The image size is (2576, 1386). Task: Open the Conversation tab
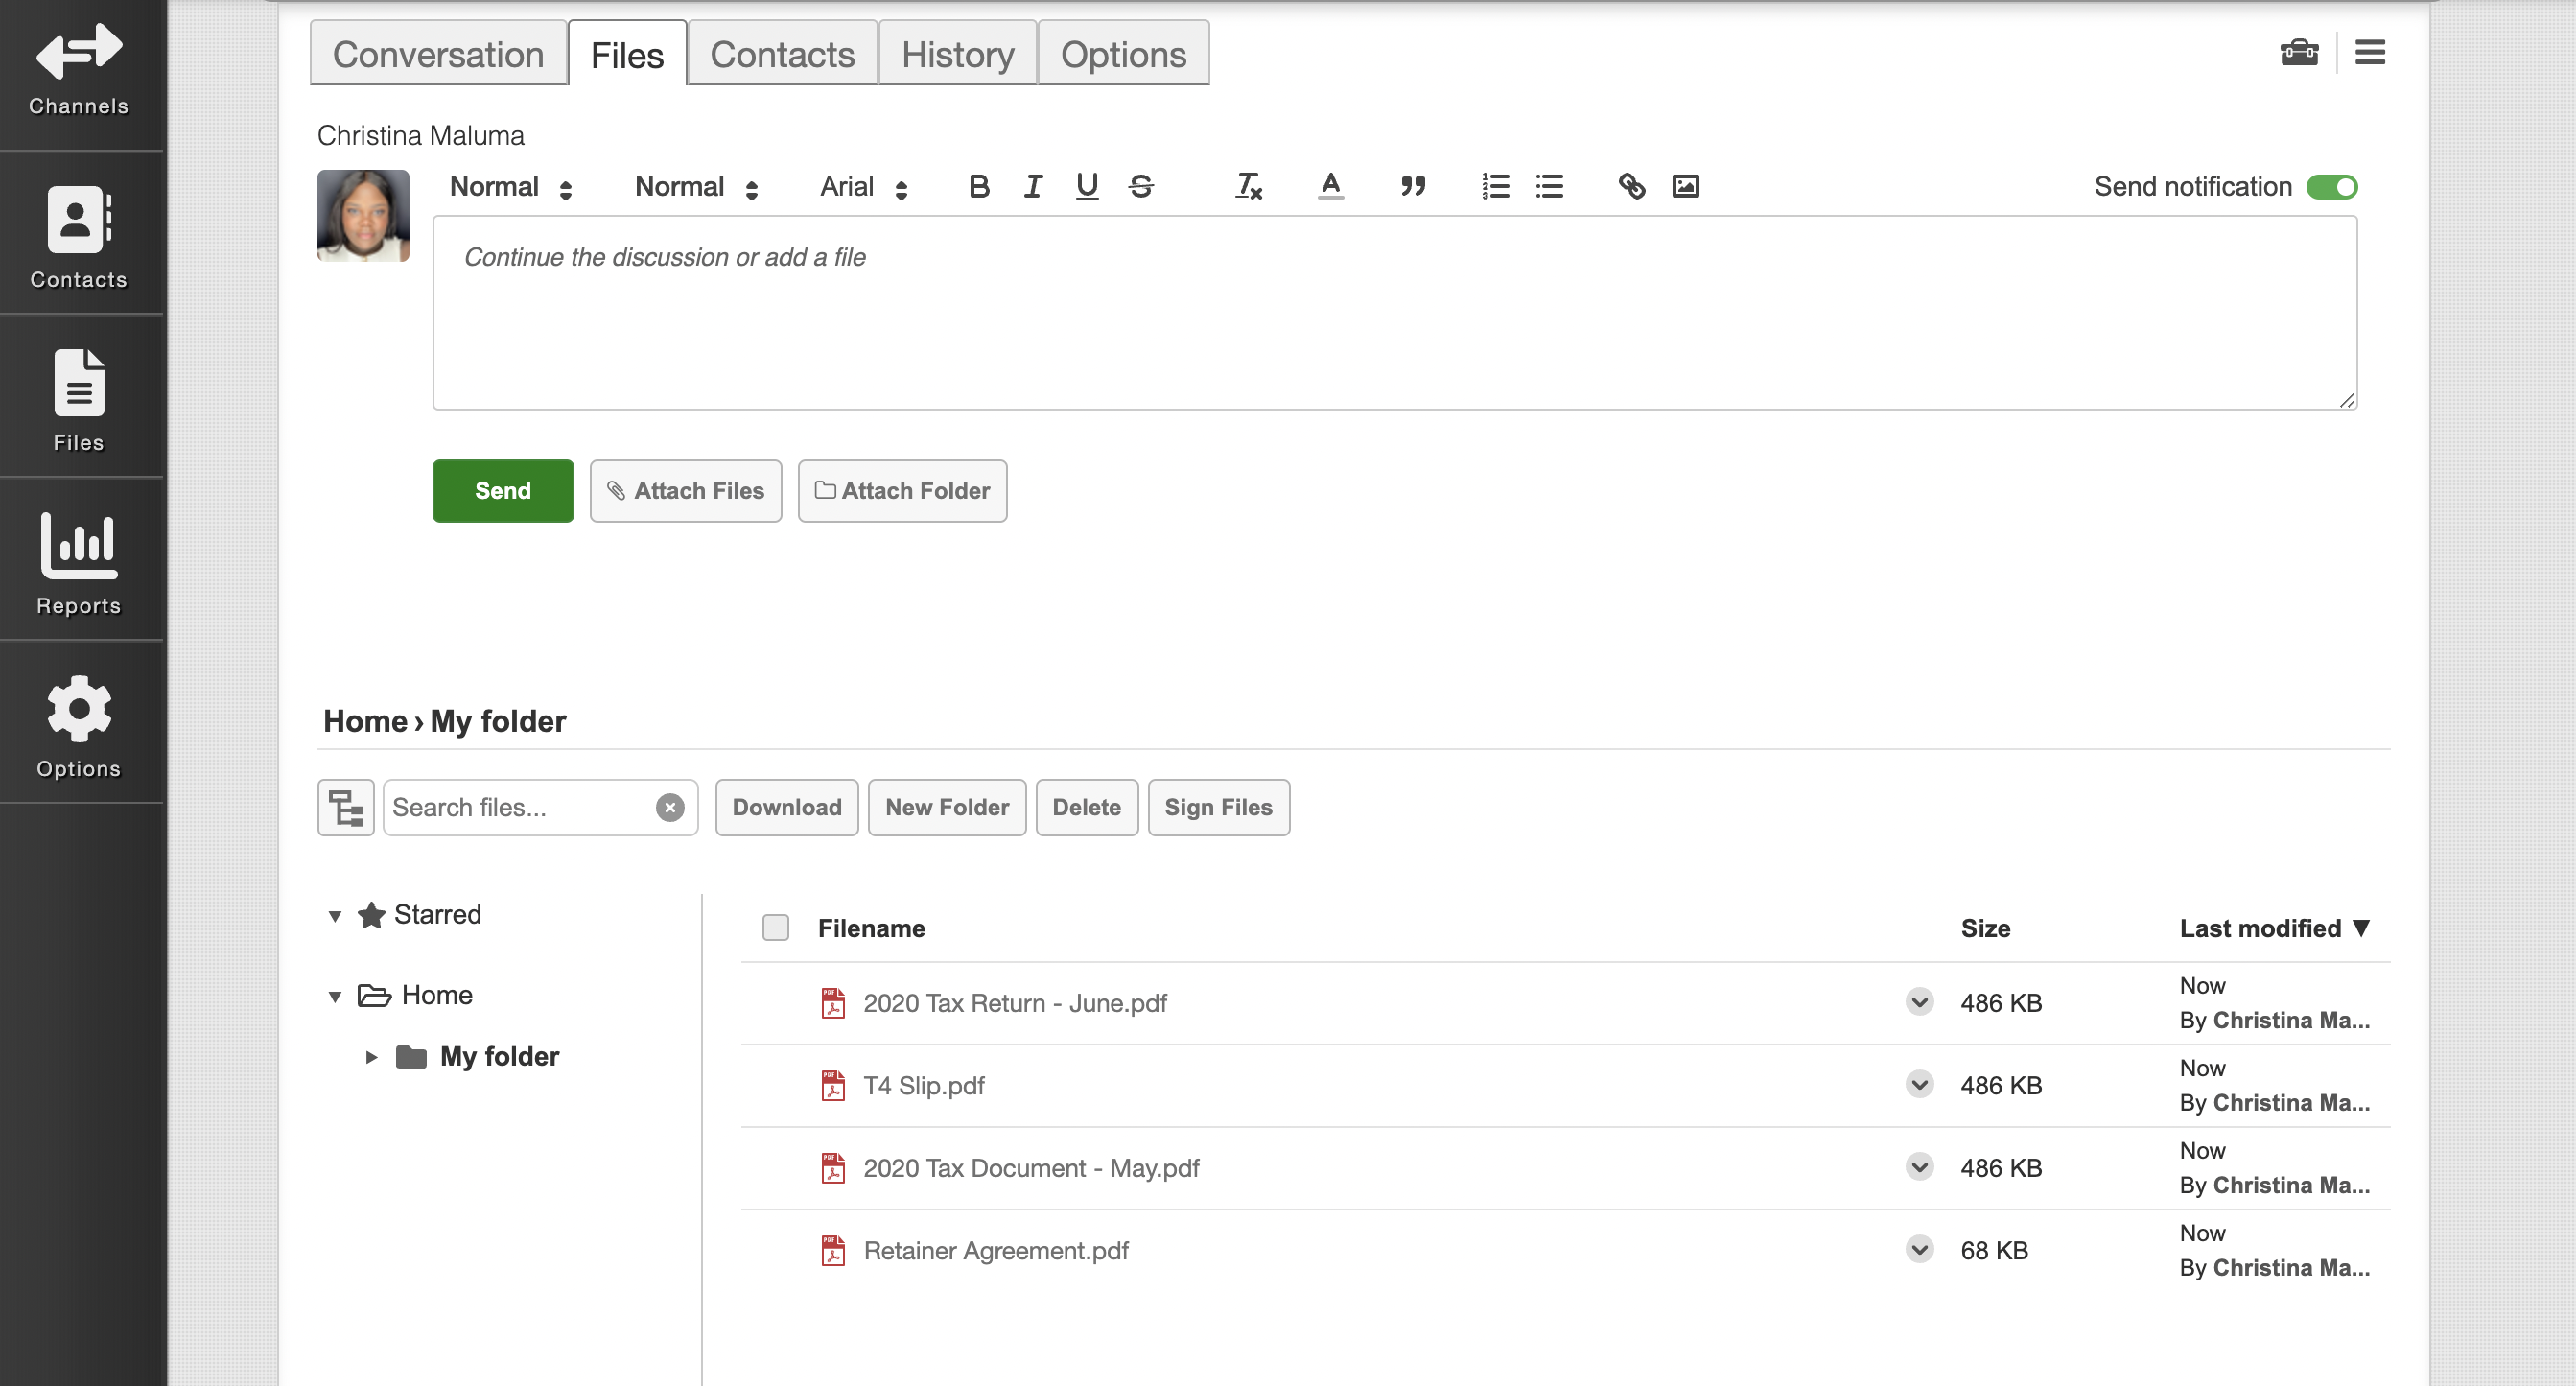point(438,53)
